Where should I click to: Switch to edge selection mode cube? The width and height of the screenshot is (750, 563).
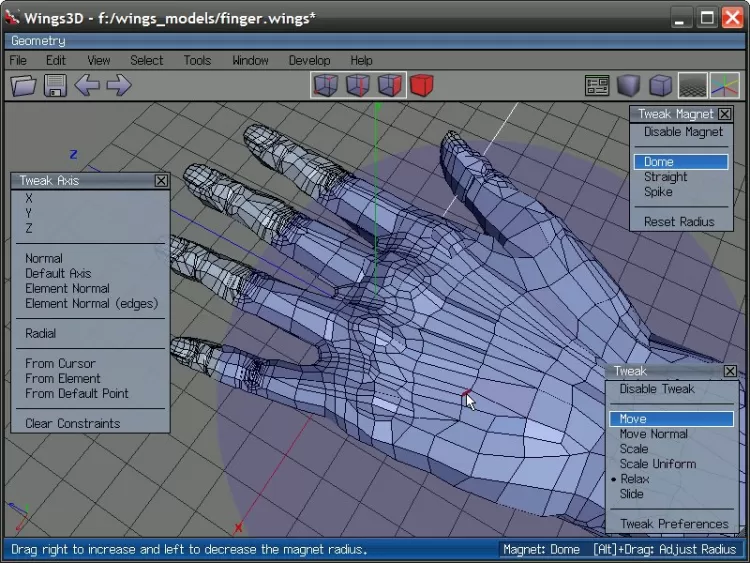[x=358, y=86]
